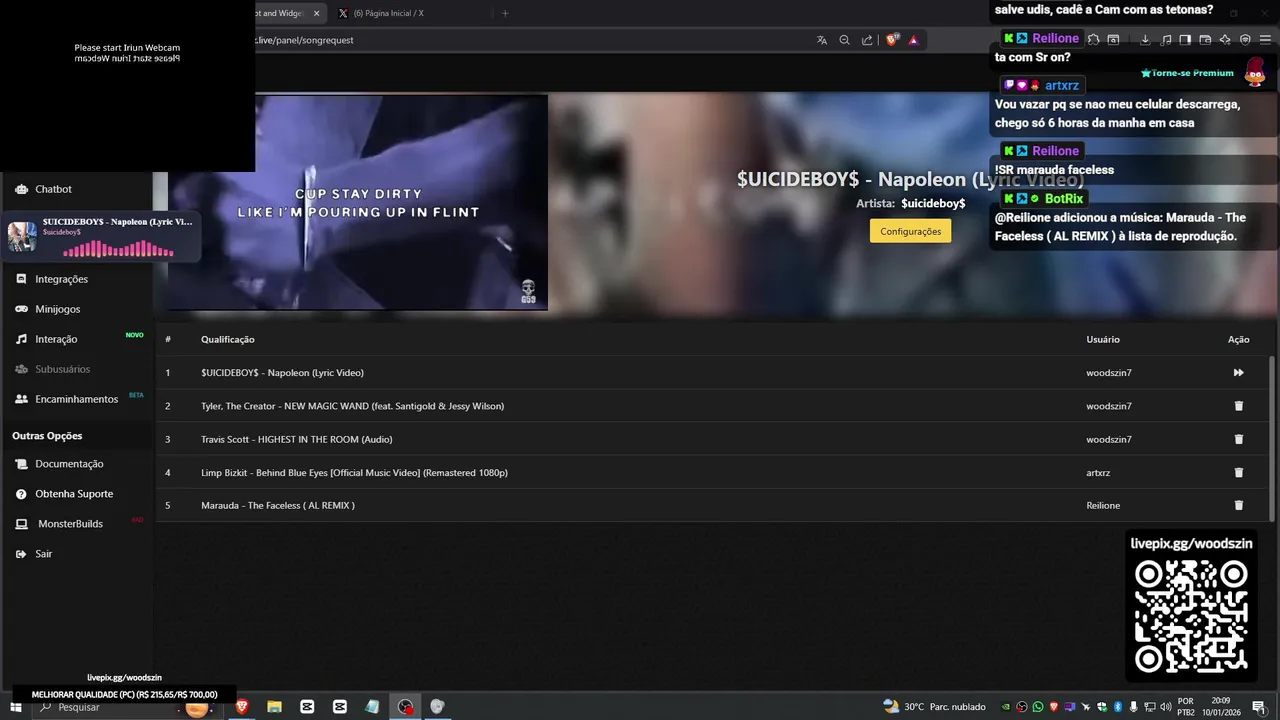Click the Minijogos gamepad icon
The image size is (1280, 720).
(21, 309)
